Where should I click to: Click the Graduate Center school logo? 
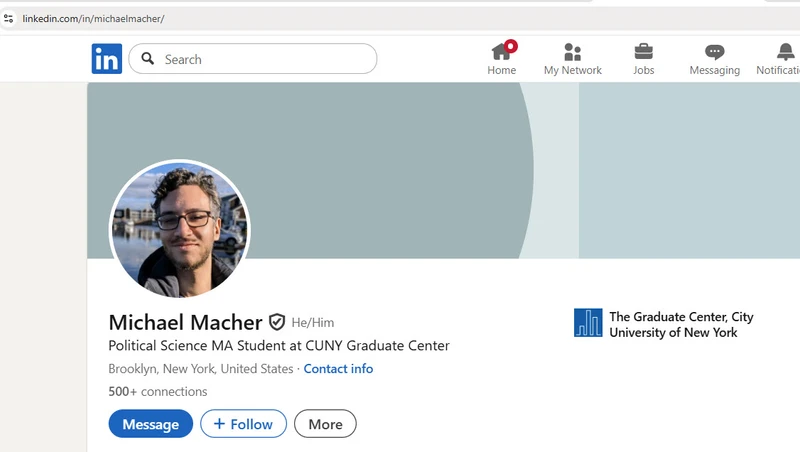pos(588,322)
